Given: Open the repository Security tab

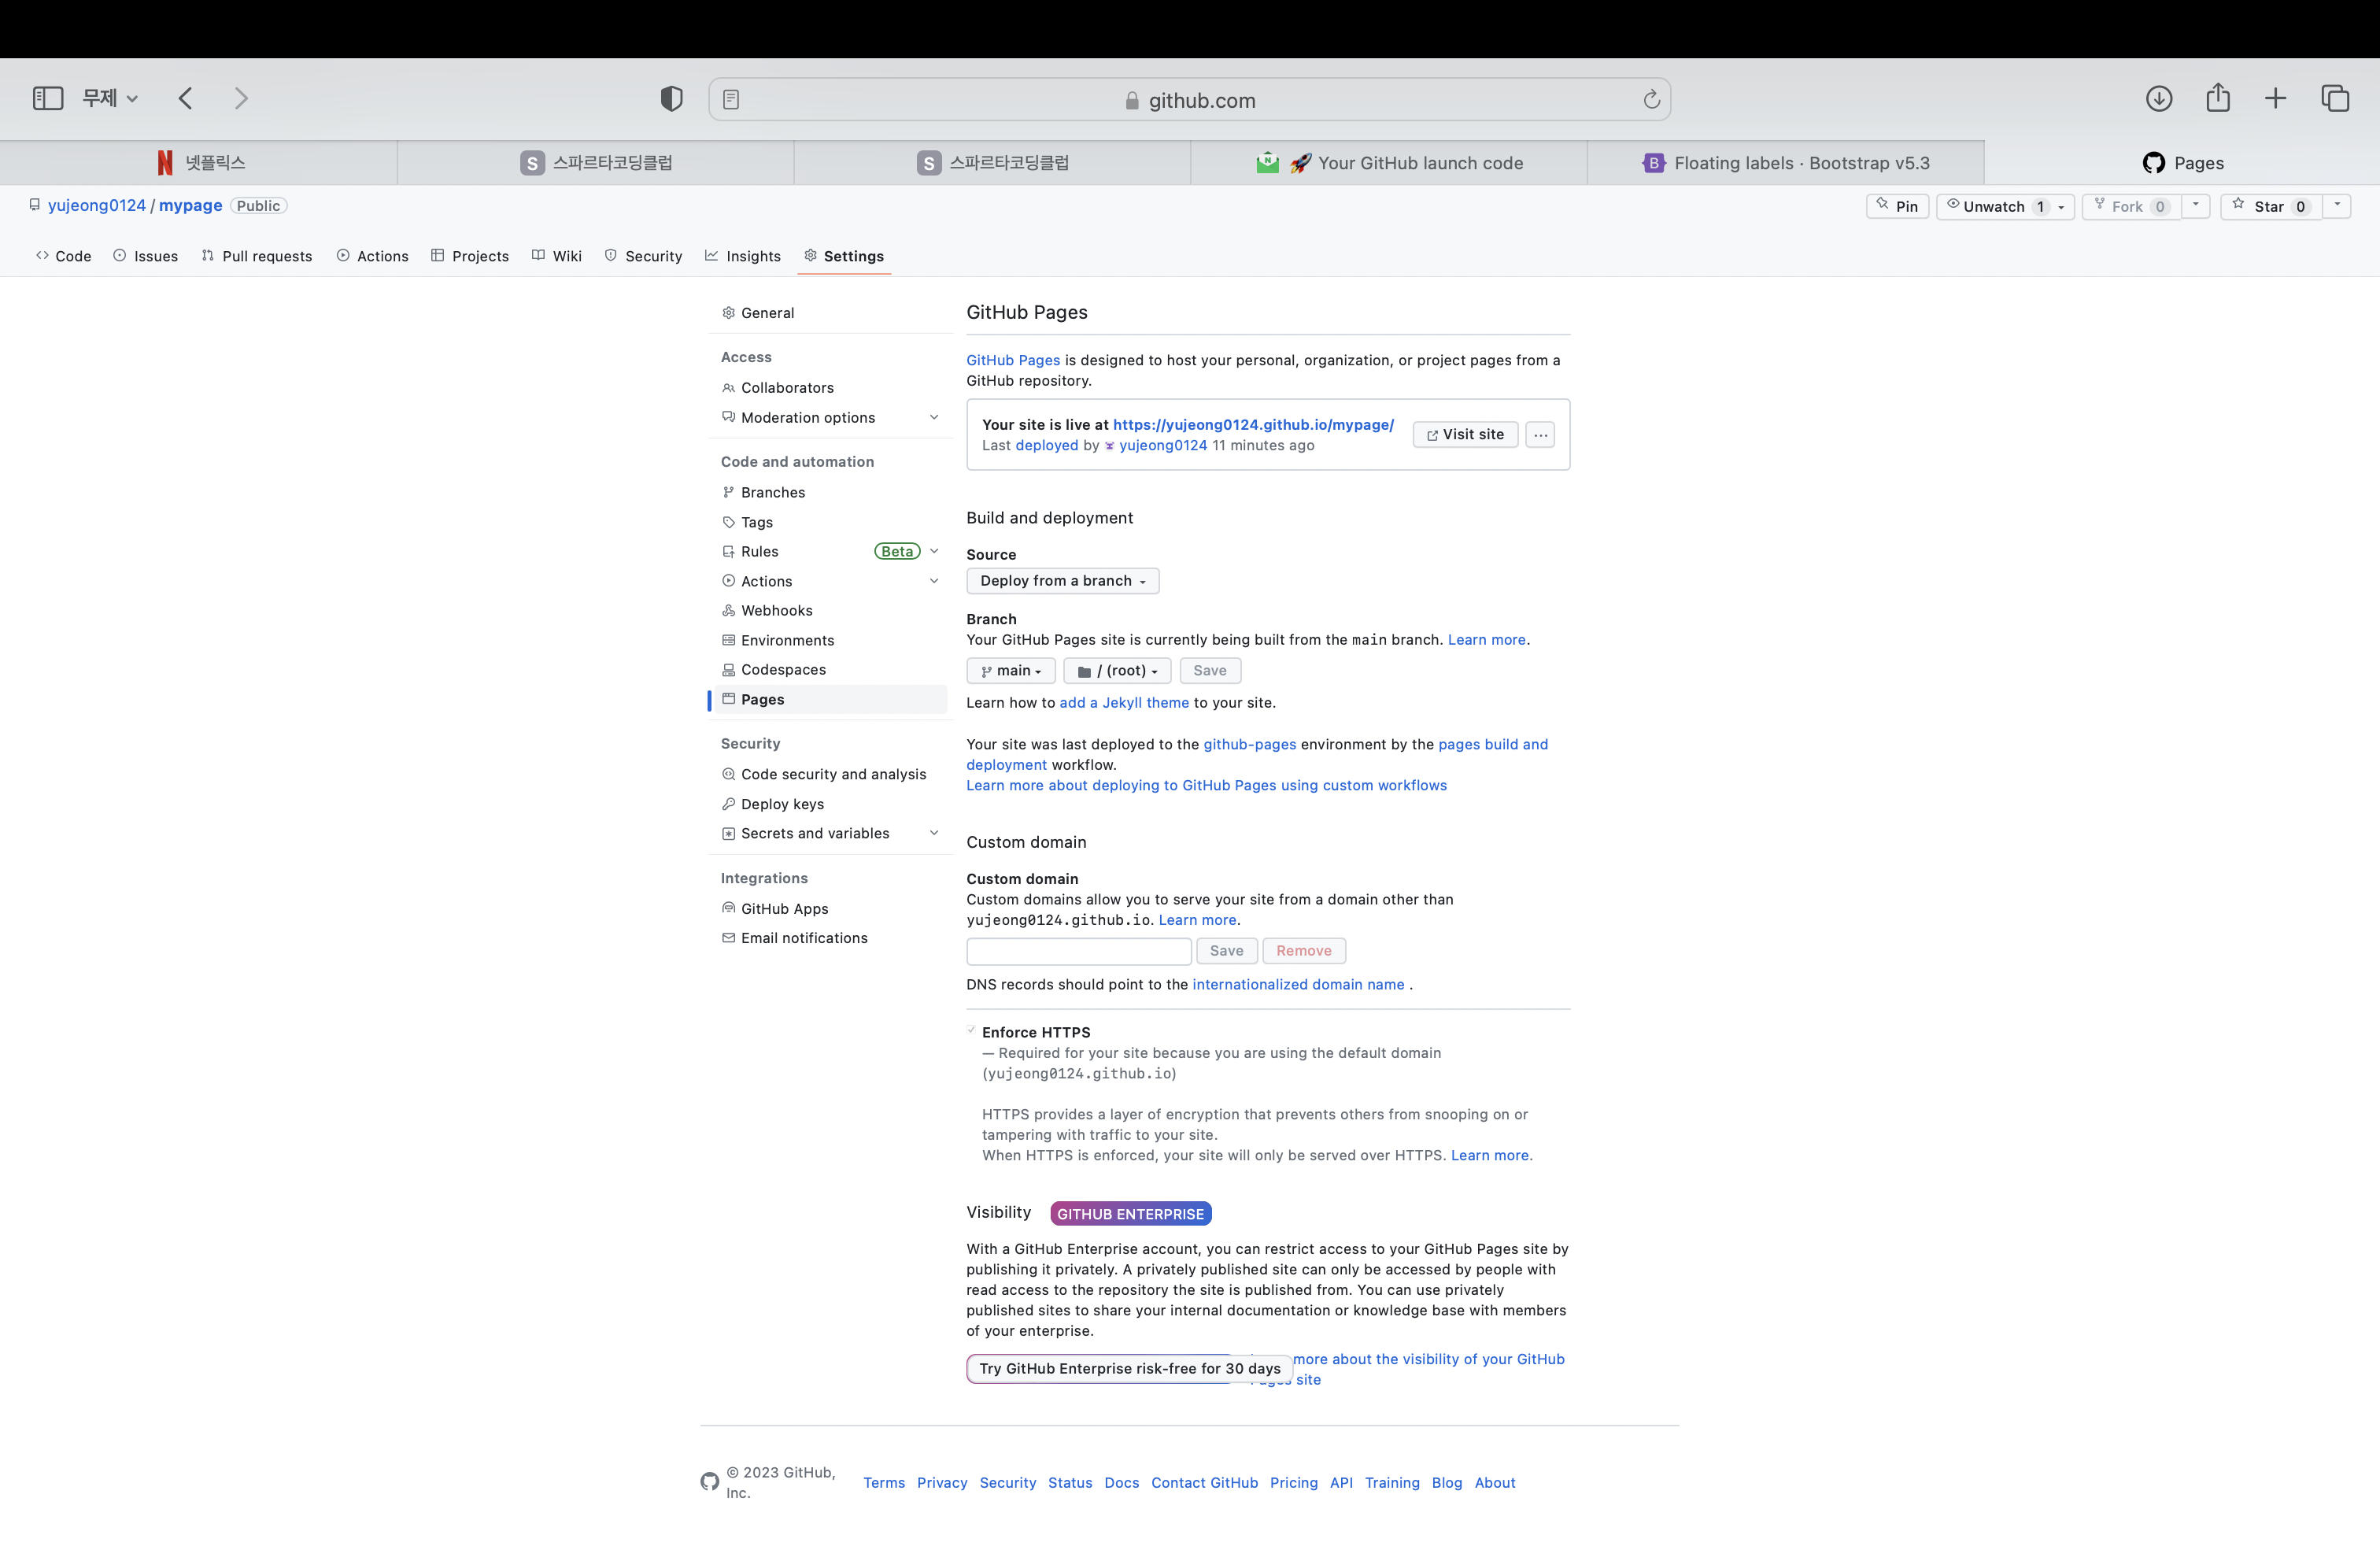Looking at the screenshot, I should 643,256.
